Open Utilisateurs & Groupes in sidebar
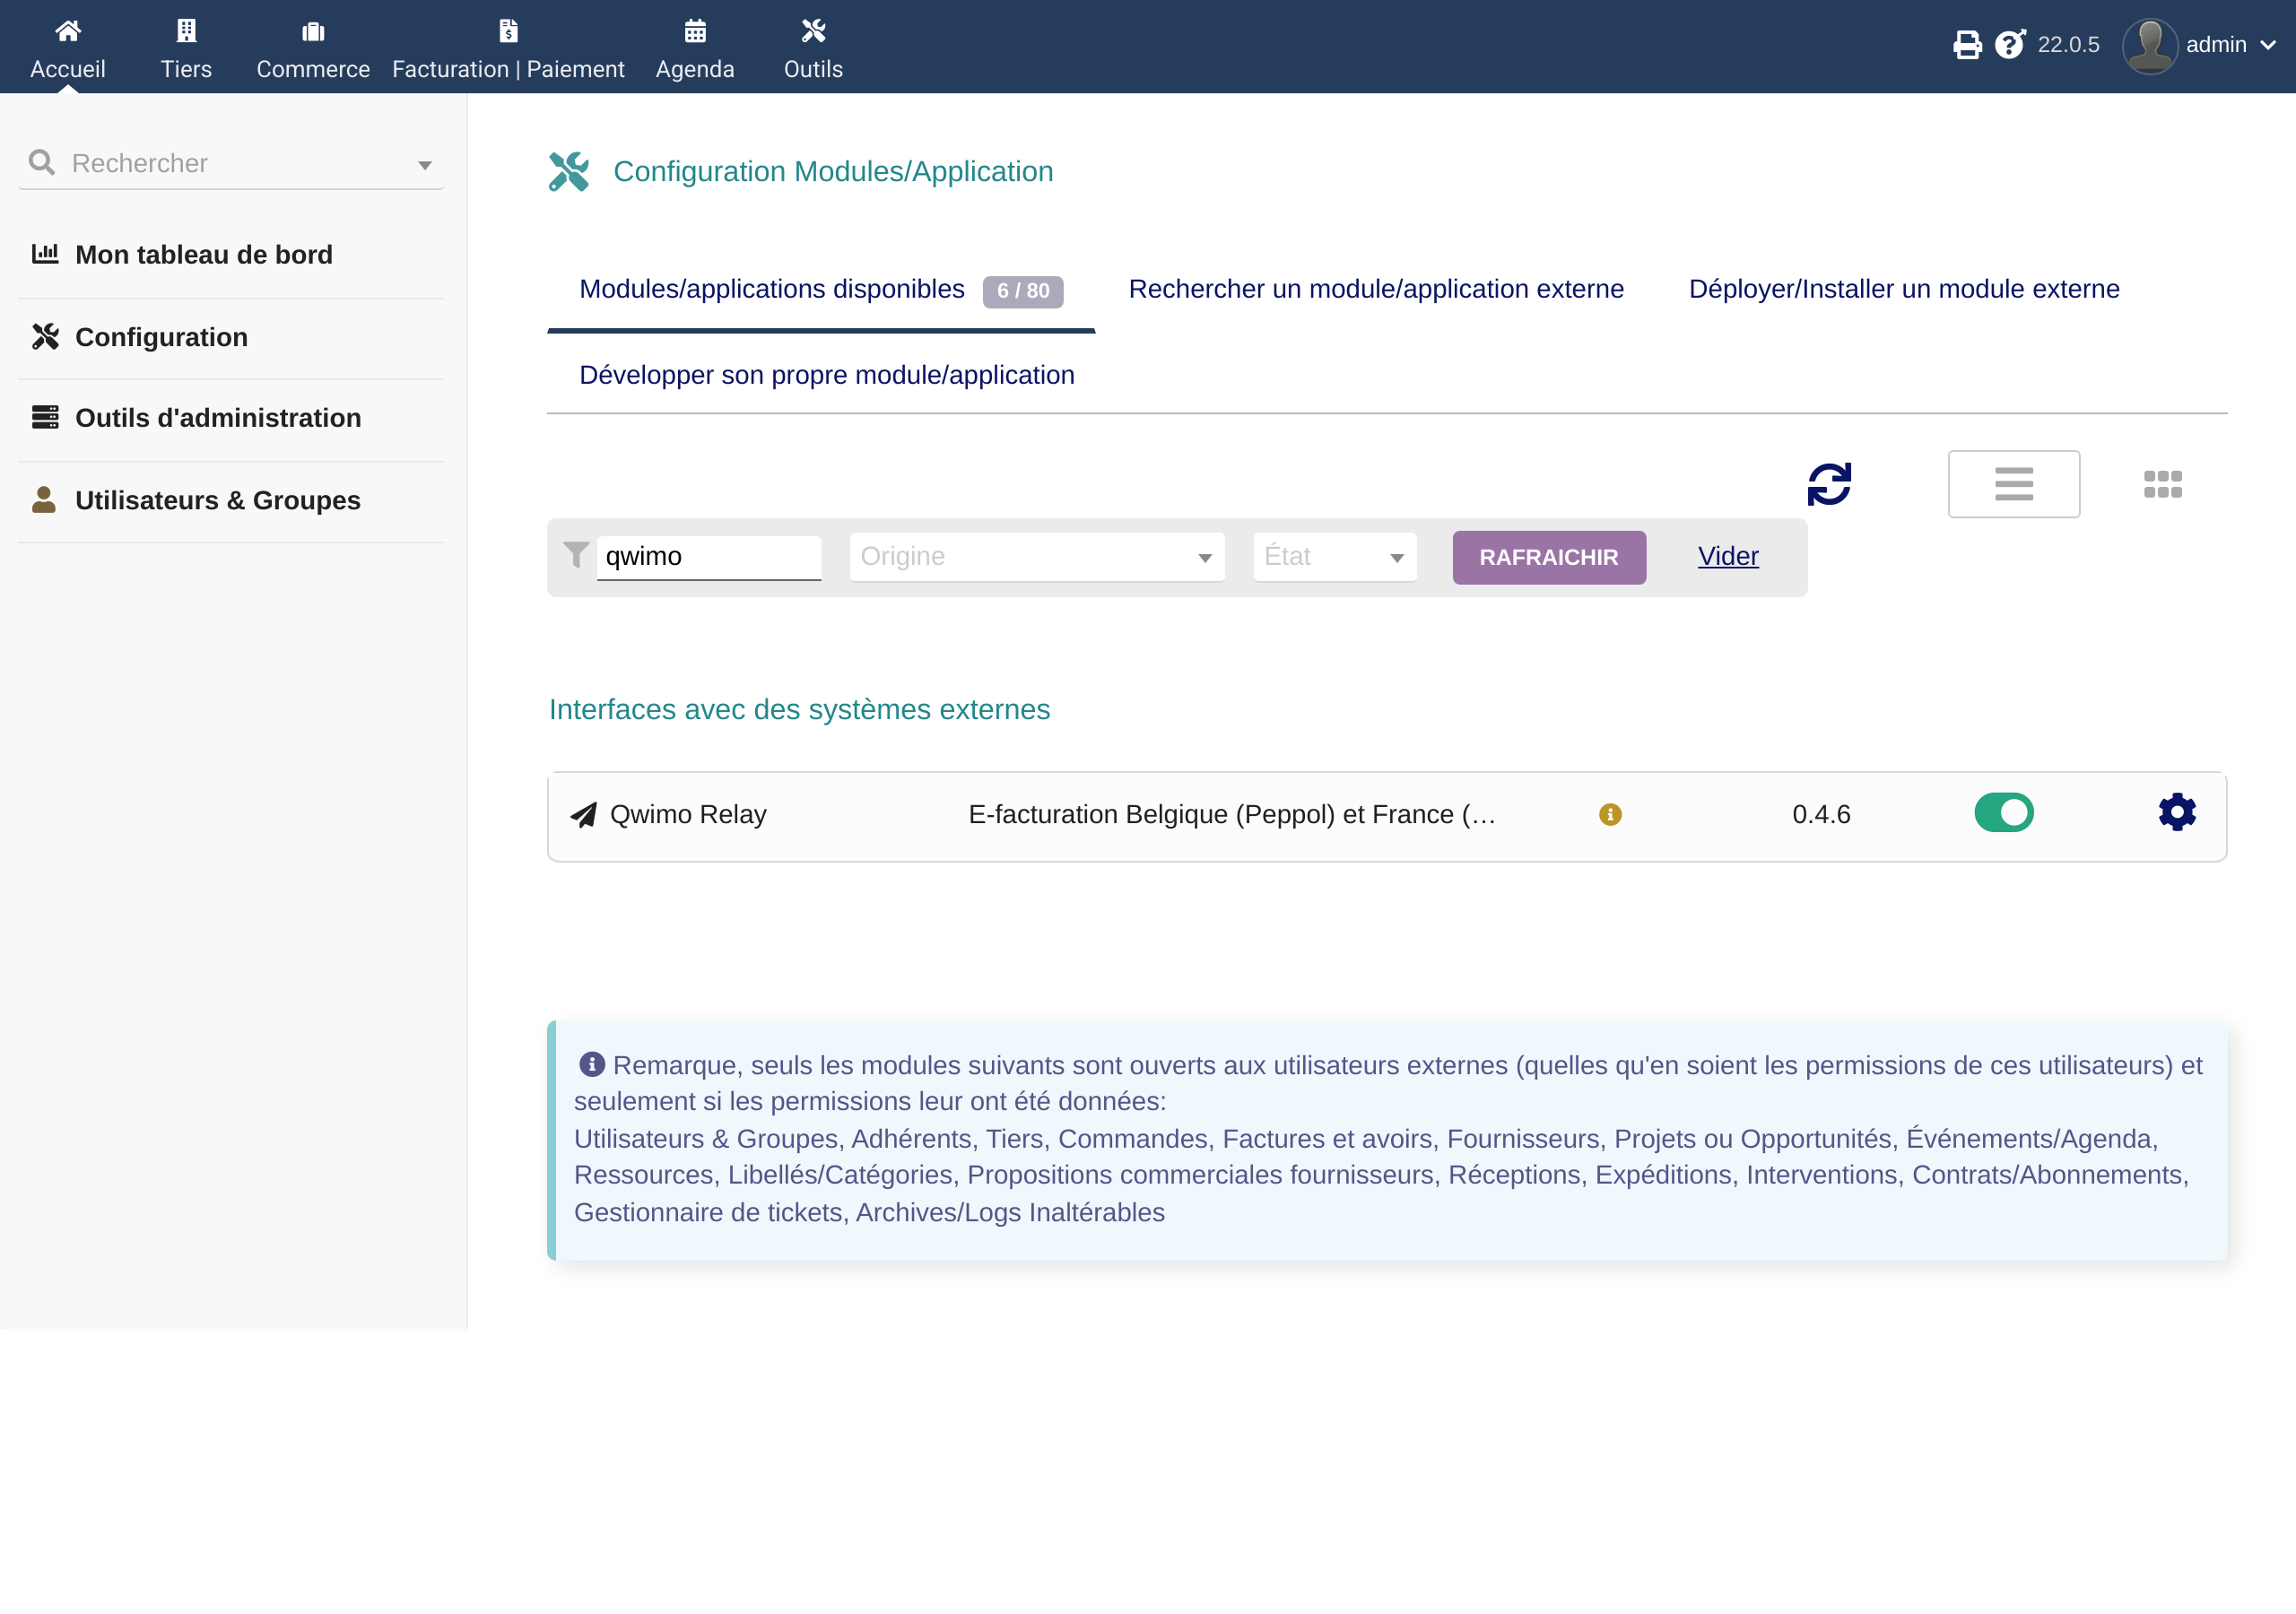Screen dimensions: 2296x1614 pyautogui.click(x=218, y=500)
